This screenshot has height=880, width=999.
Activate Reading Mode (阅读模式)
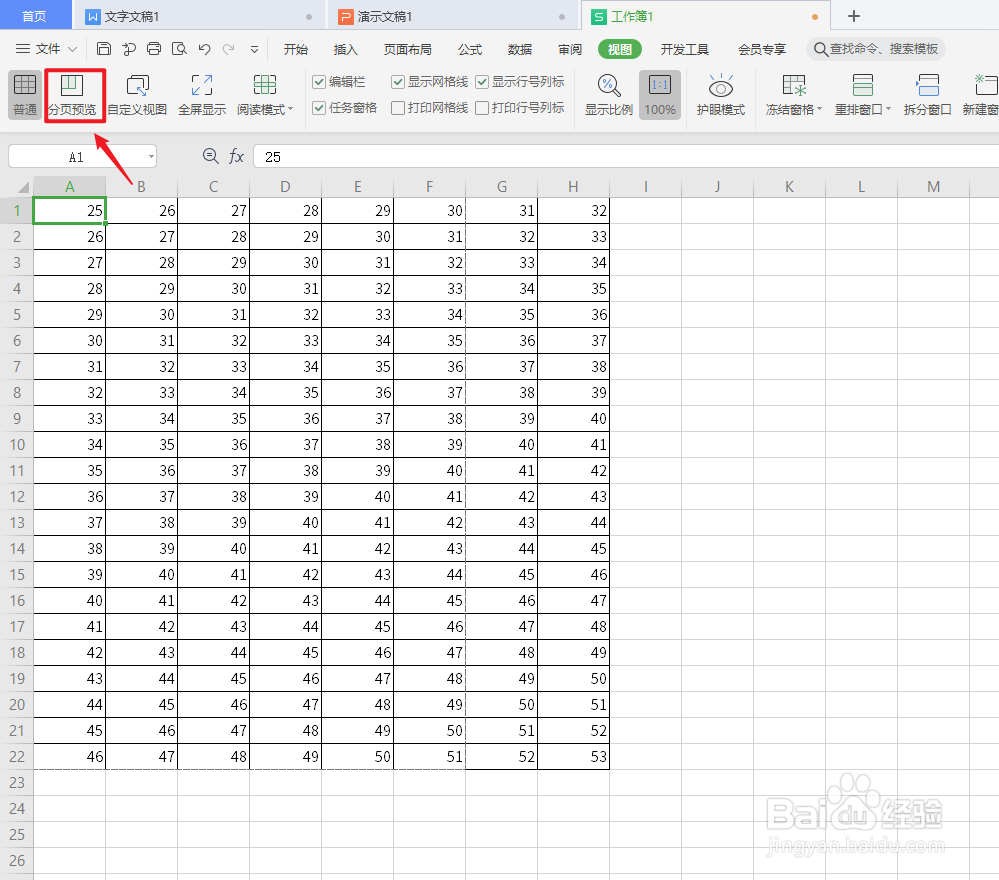(265, 94)
